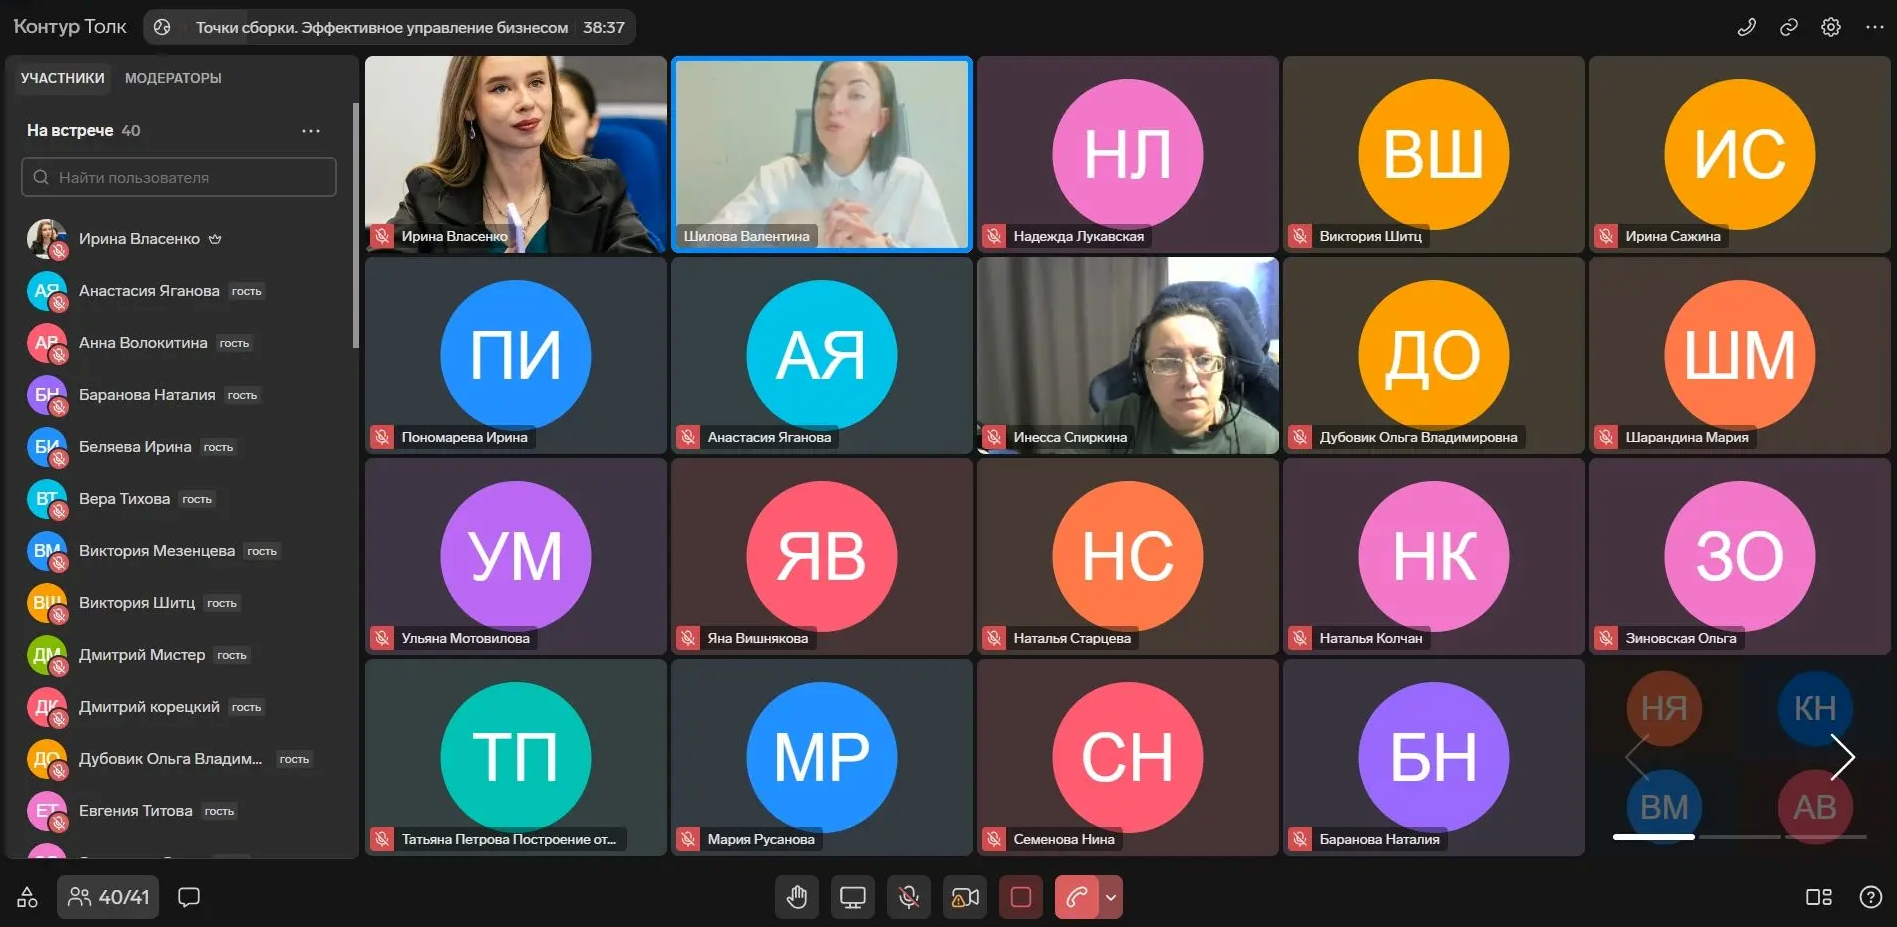Open the help question mark icon
The height and width of the screenshot is (927, 1897).
click(1870, 897)
